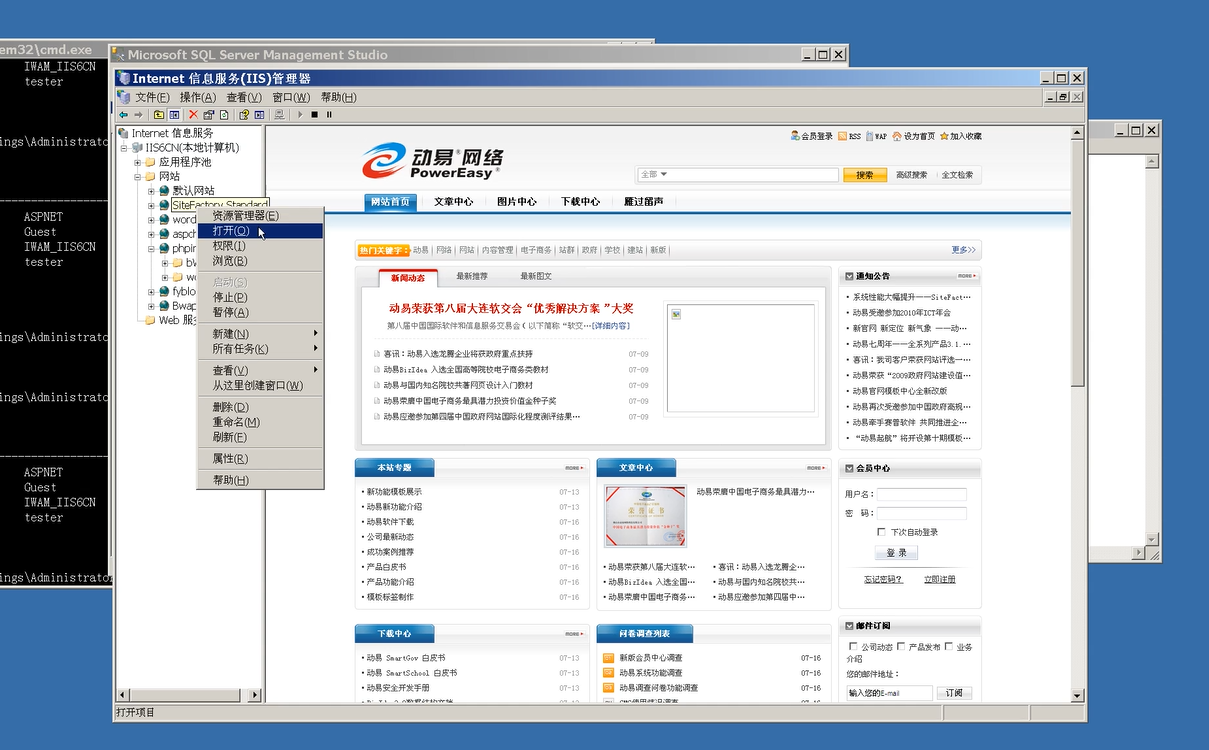Click the 忘记密码? link
This screenshot has height=750, width=1209.
click(883, 579)
